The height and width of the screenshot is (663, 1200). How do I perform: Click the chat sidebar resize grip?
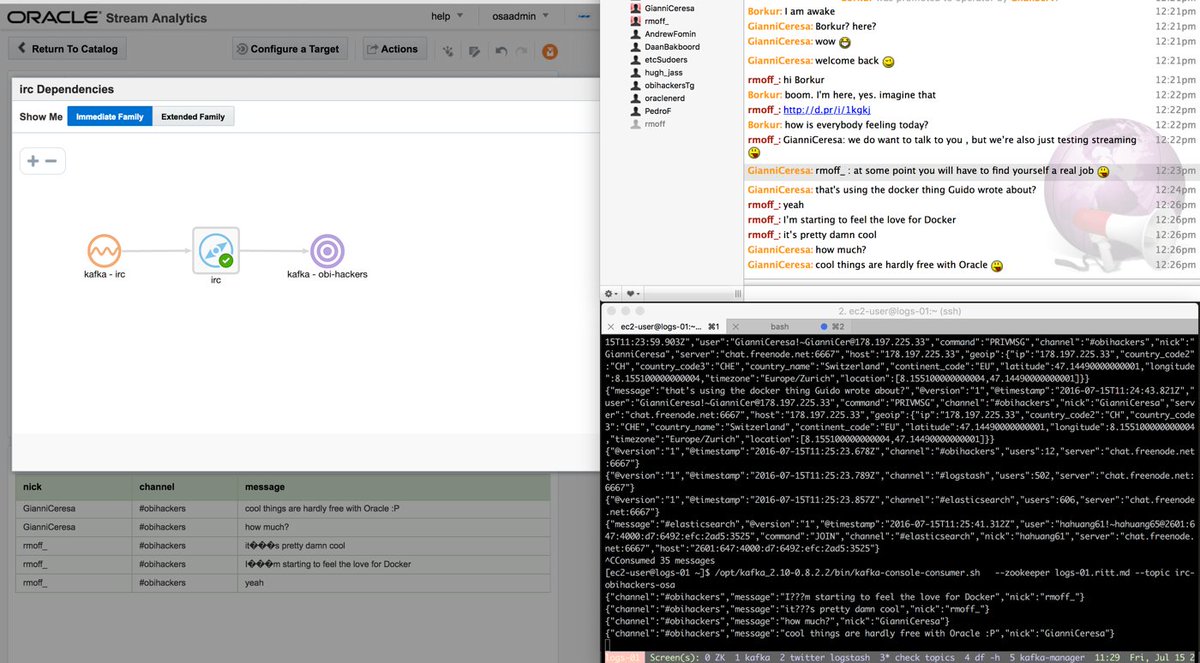pyautogui.click(x=738, y=294)
